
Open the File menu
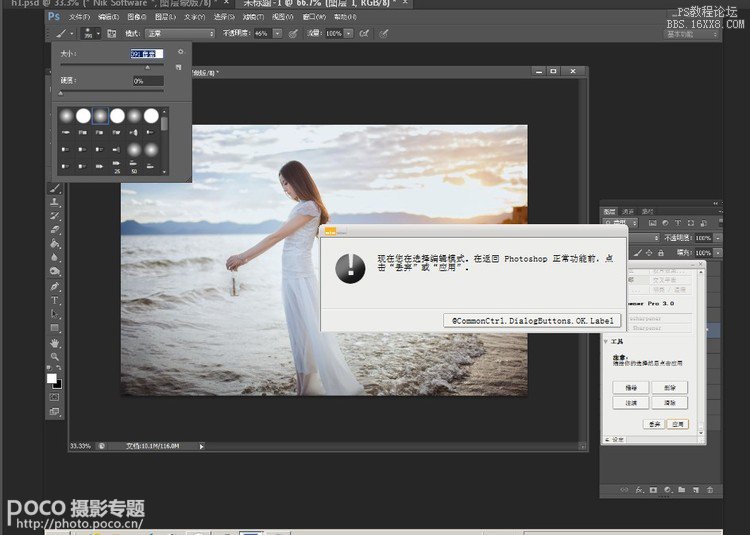pos(79,17)
